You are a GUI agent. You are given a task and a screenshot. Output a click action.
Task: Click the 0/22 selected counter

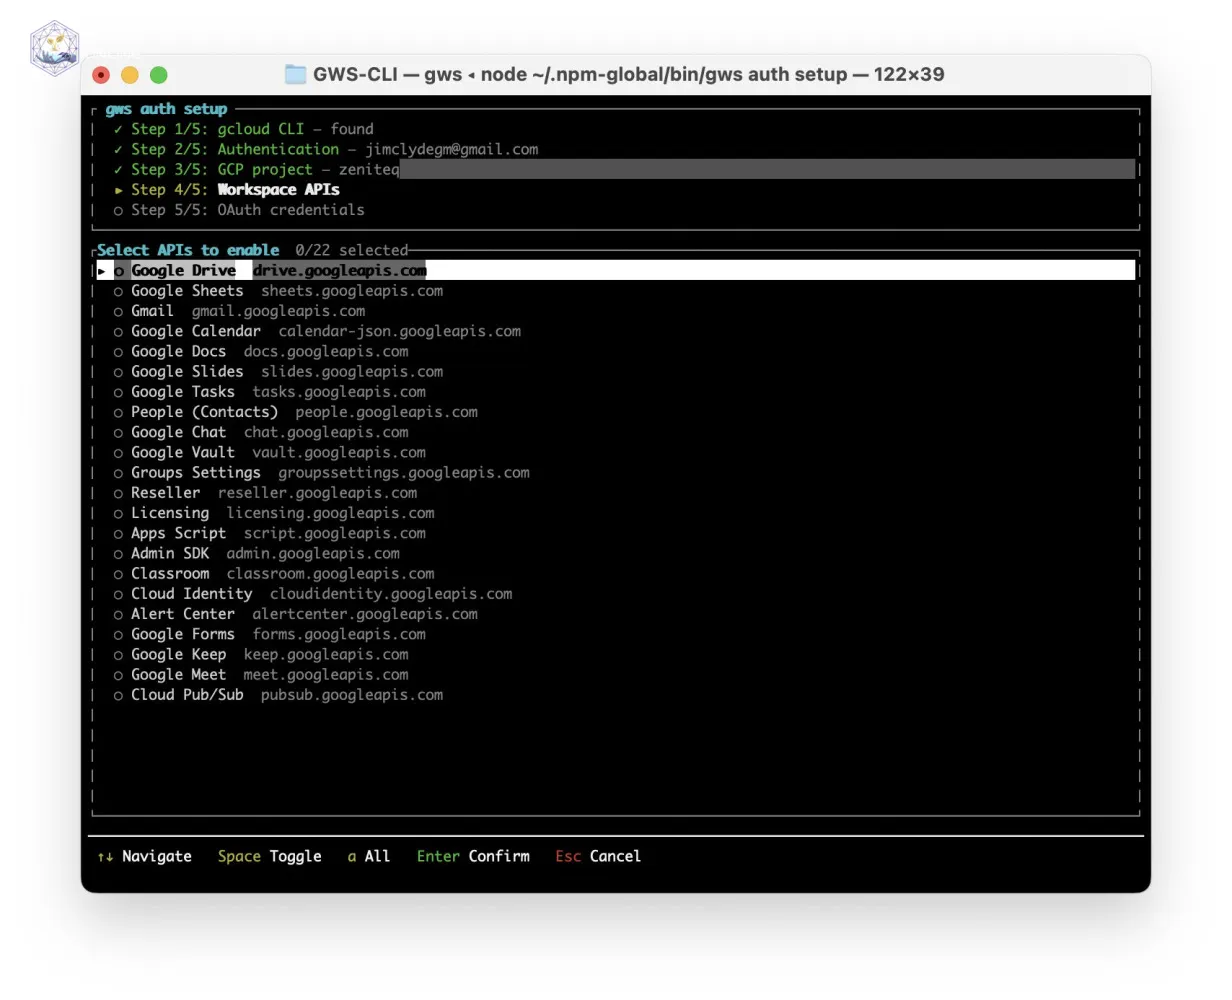tap(352, 250)
